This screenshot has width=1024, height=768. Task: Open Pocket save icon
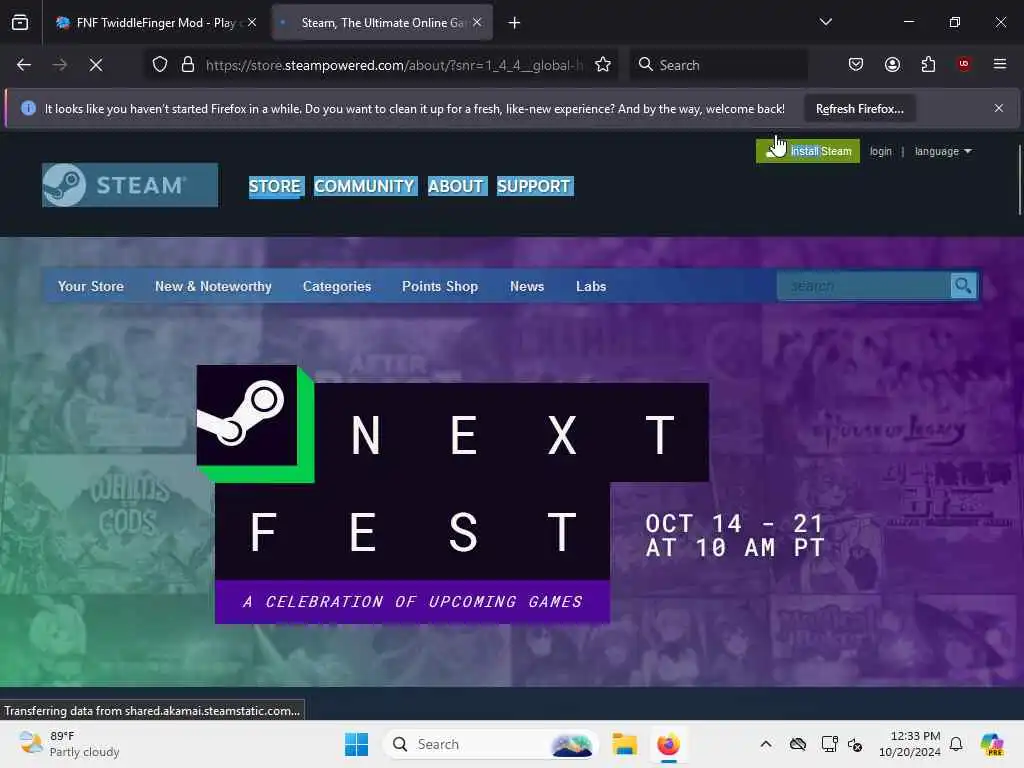[856, 65]
